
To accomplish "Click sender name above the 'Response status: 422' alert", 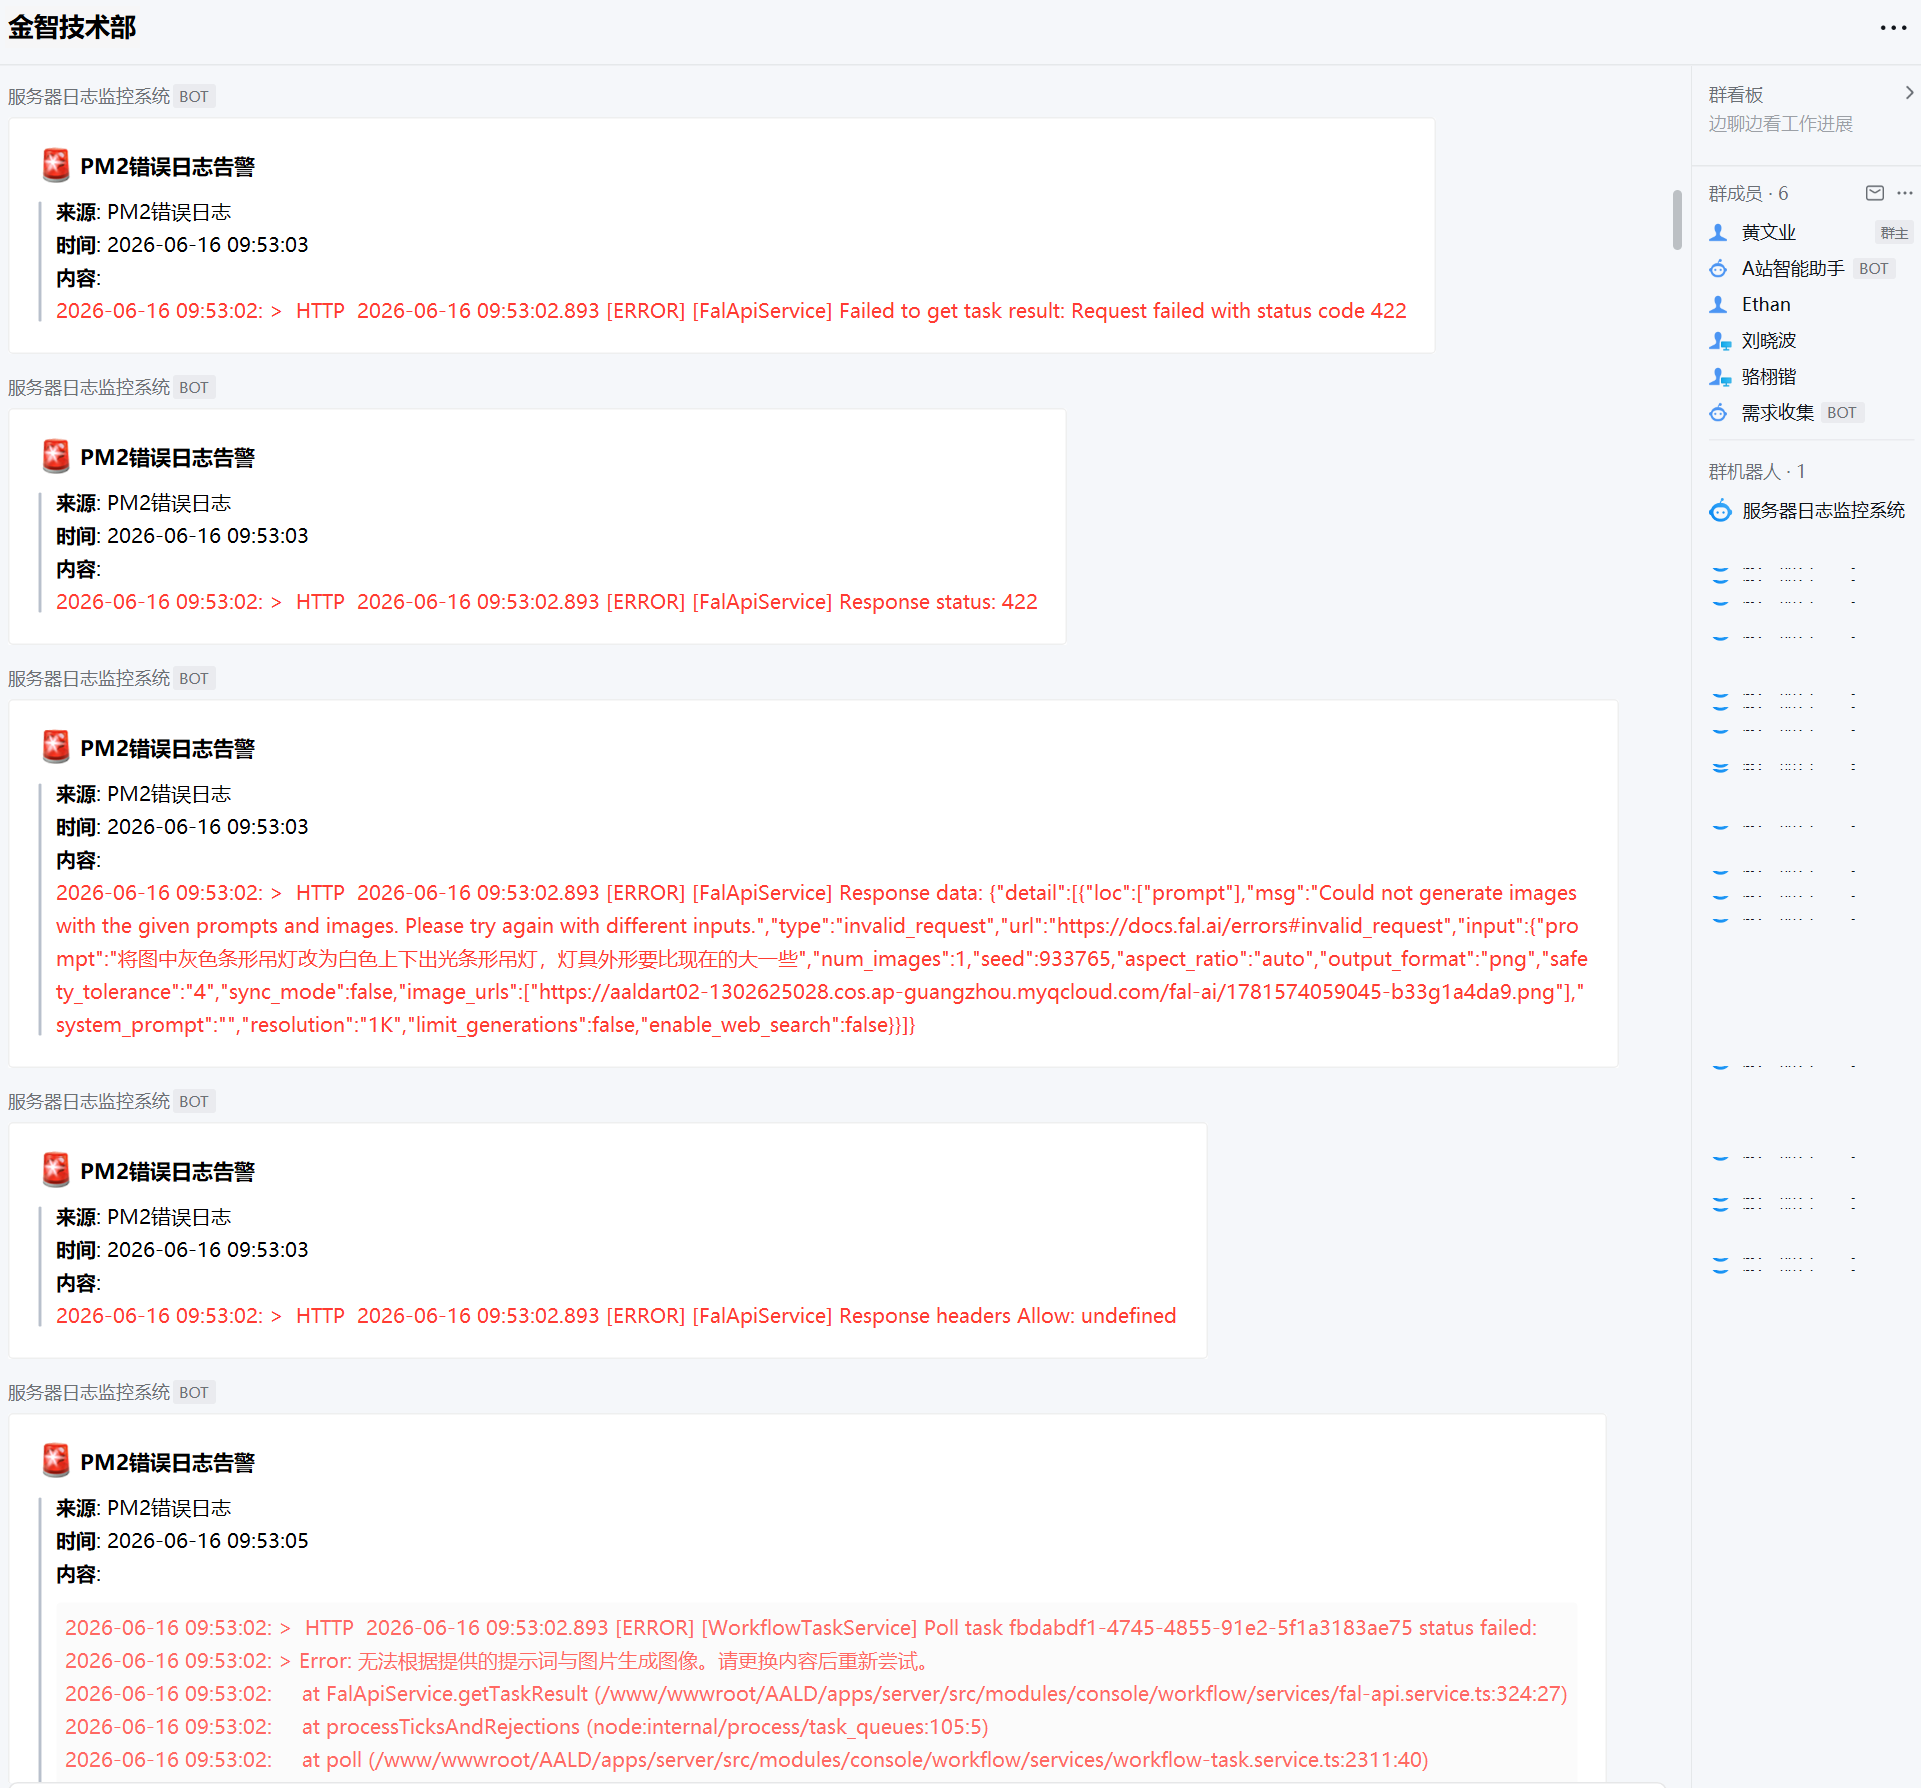I will tap(89, 387).
